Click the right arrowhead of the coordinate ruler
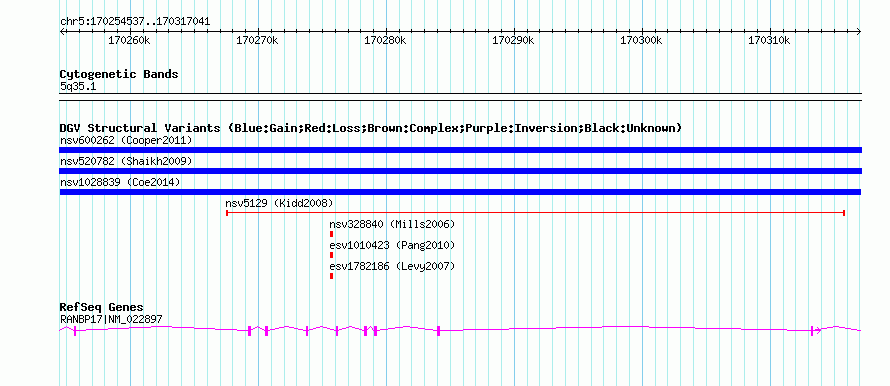Image resolution: width=890 pixels, height=386 pixels. click(x=858, y=32)
